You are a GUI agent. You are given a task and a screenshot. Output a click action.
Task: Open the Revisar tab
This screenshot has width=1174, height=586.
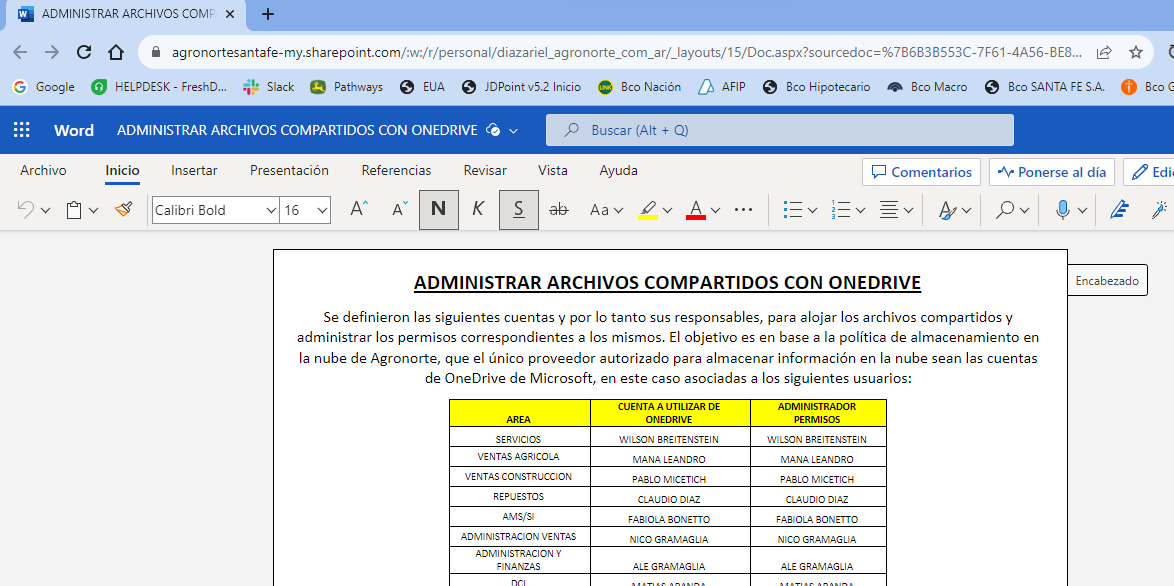485,171
